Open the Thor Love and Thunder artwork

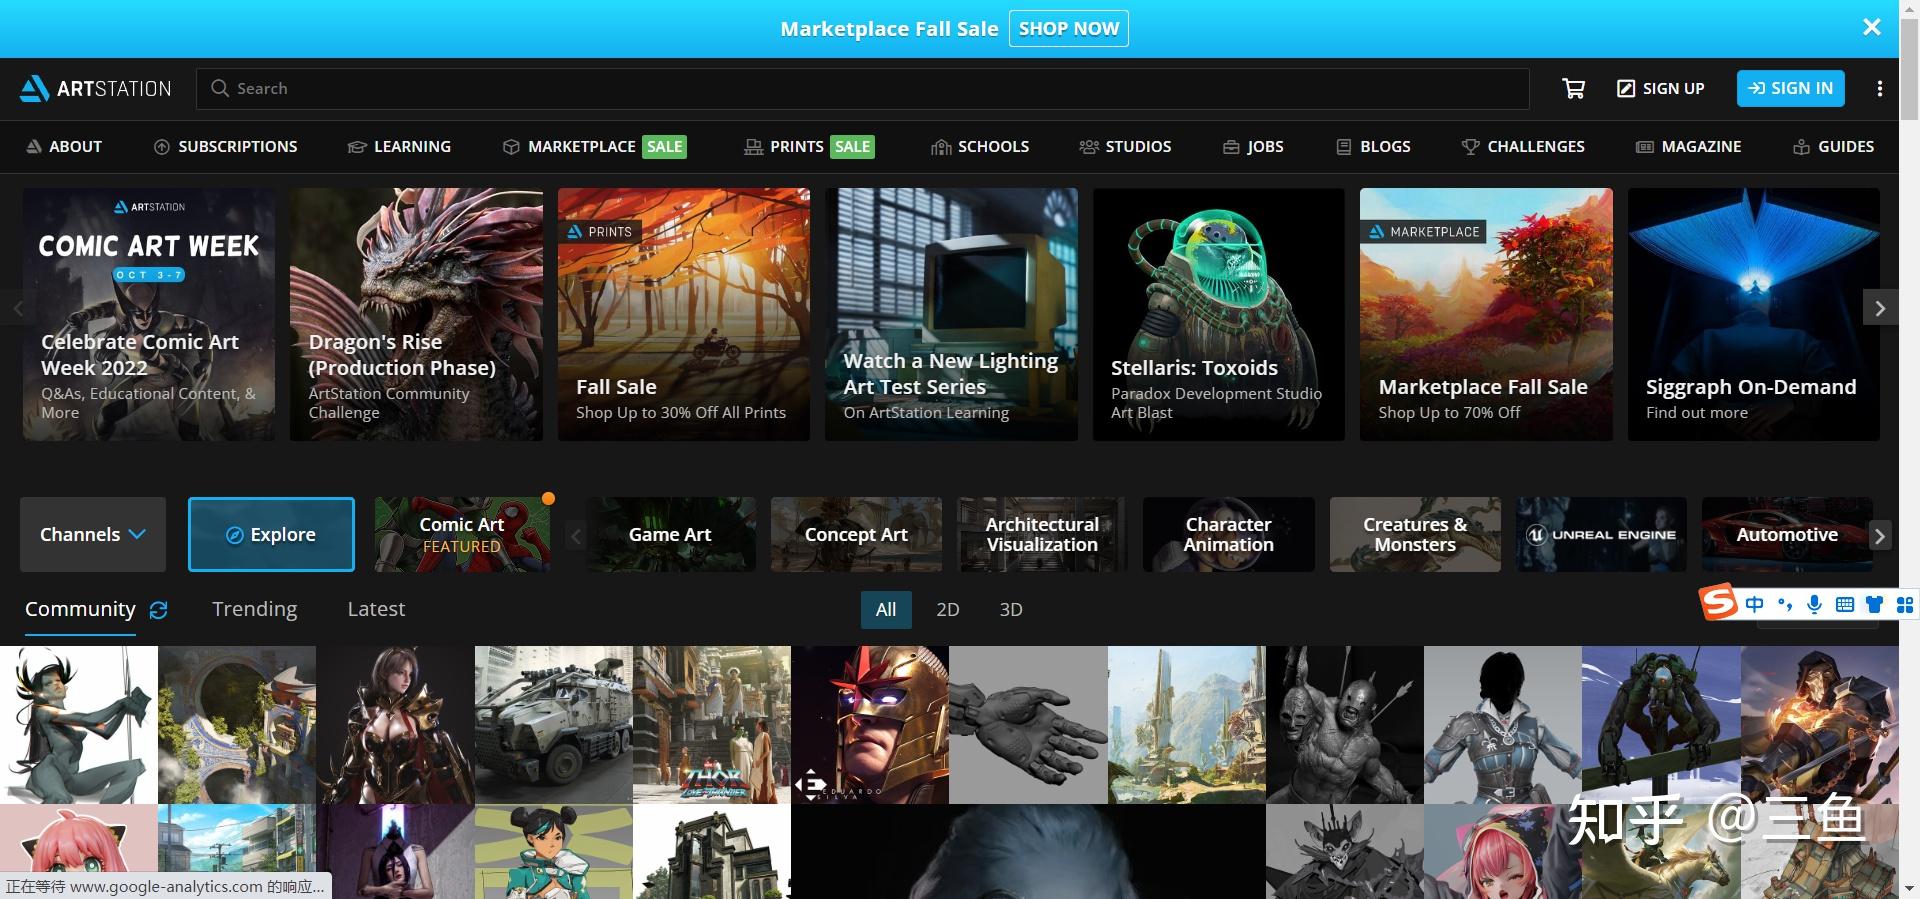(x=712, y=724)
